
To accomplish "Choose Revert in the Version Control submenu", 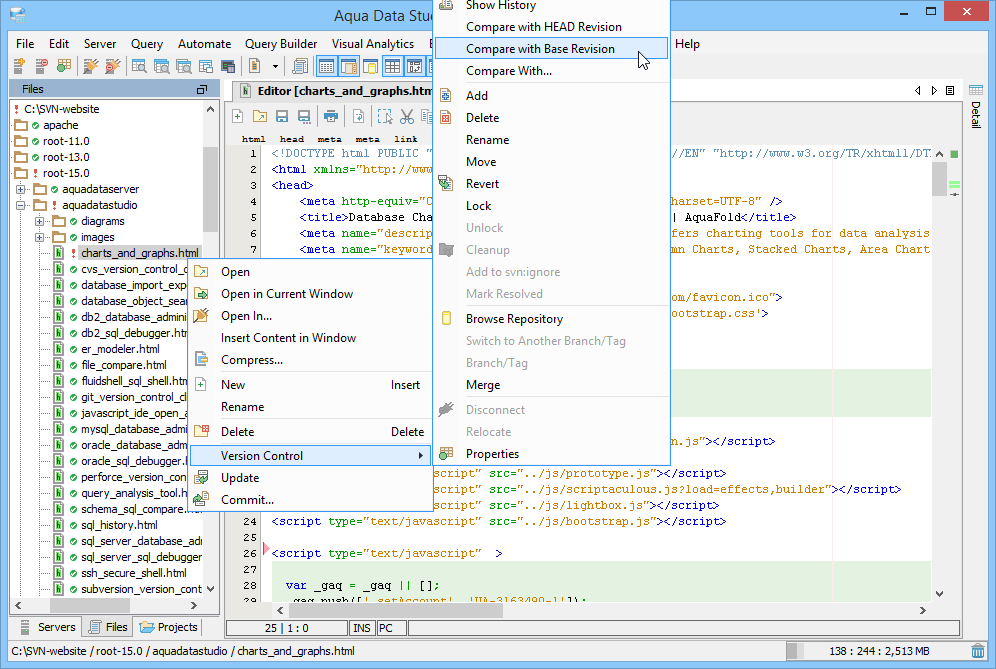I will (x=551, y=184).
